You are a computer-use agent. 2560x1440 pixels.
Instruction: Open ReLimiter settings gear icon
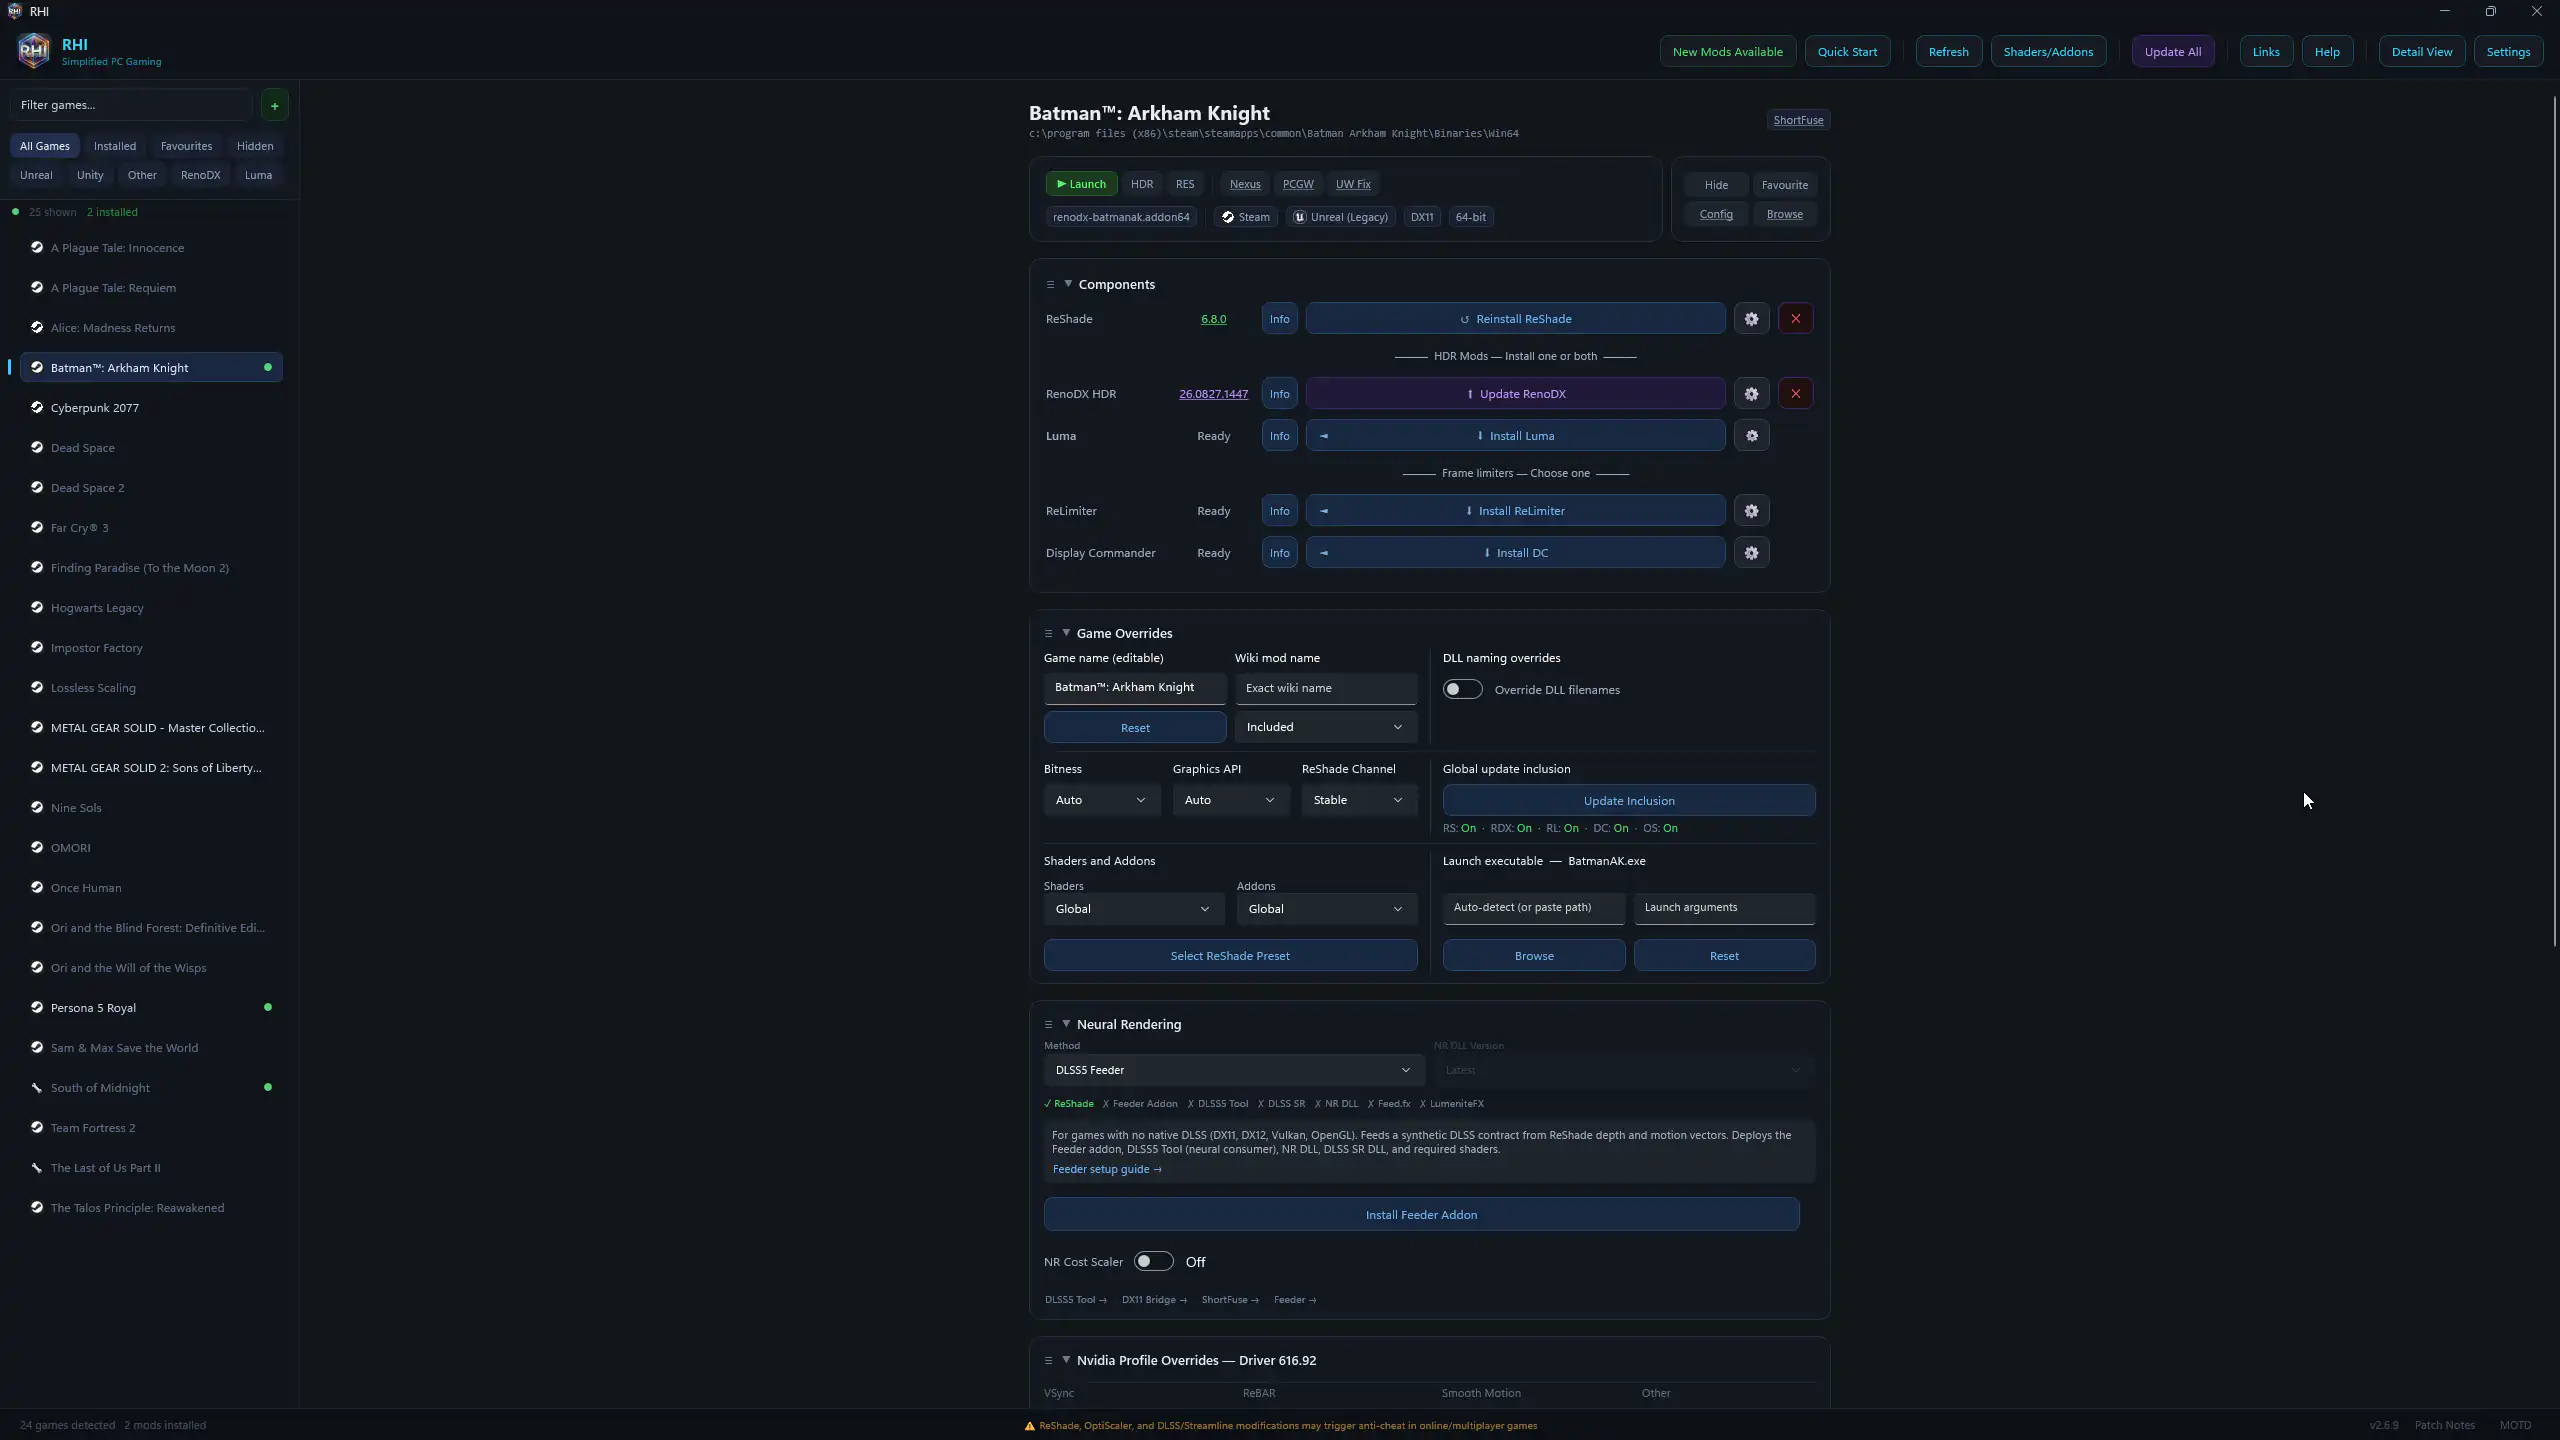1751,511
